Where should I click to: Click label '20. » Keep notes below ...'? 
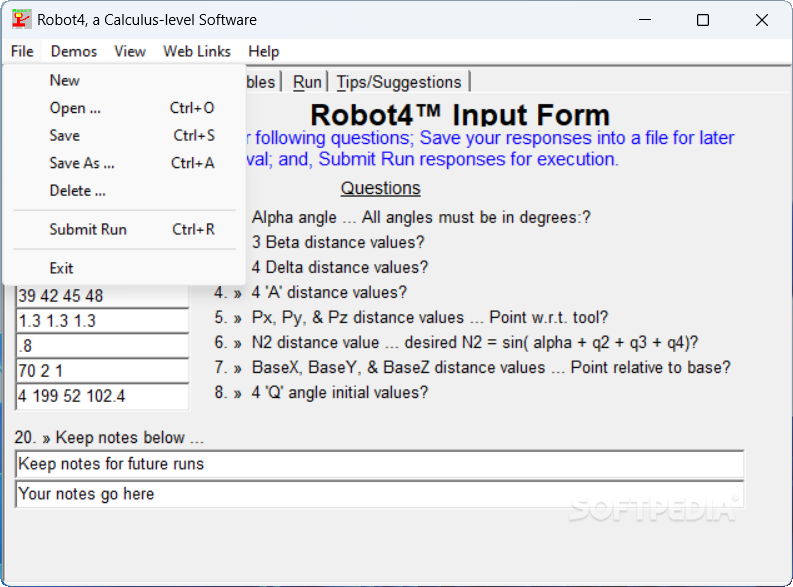[x=109, y=437]
